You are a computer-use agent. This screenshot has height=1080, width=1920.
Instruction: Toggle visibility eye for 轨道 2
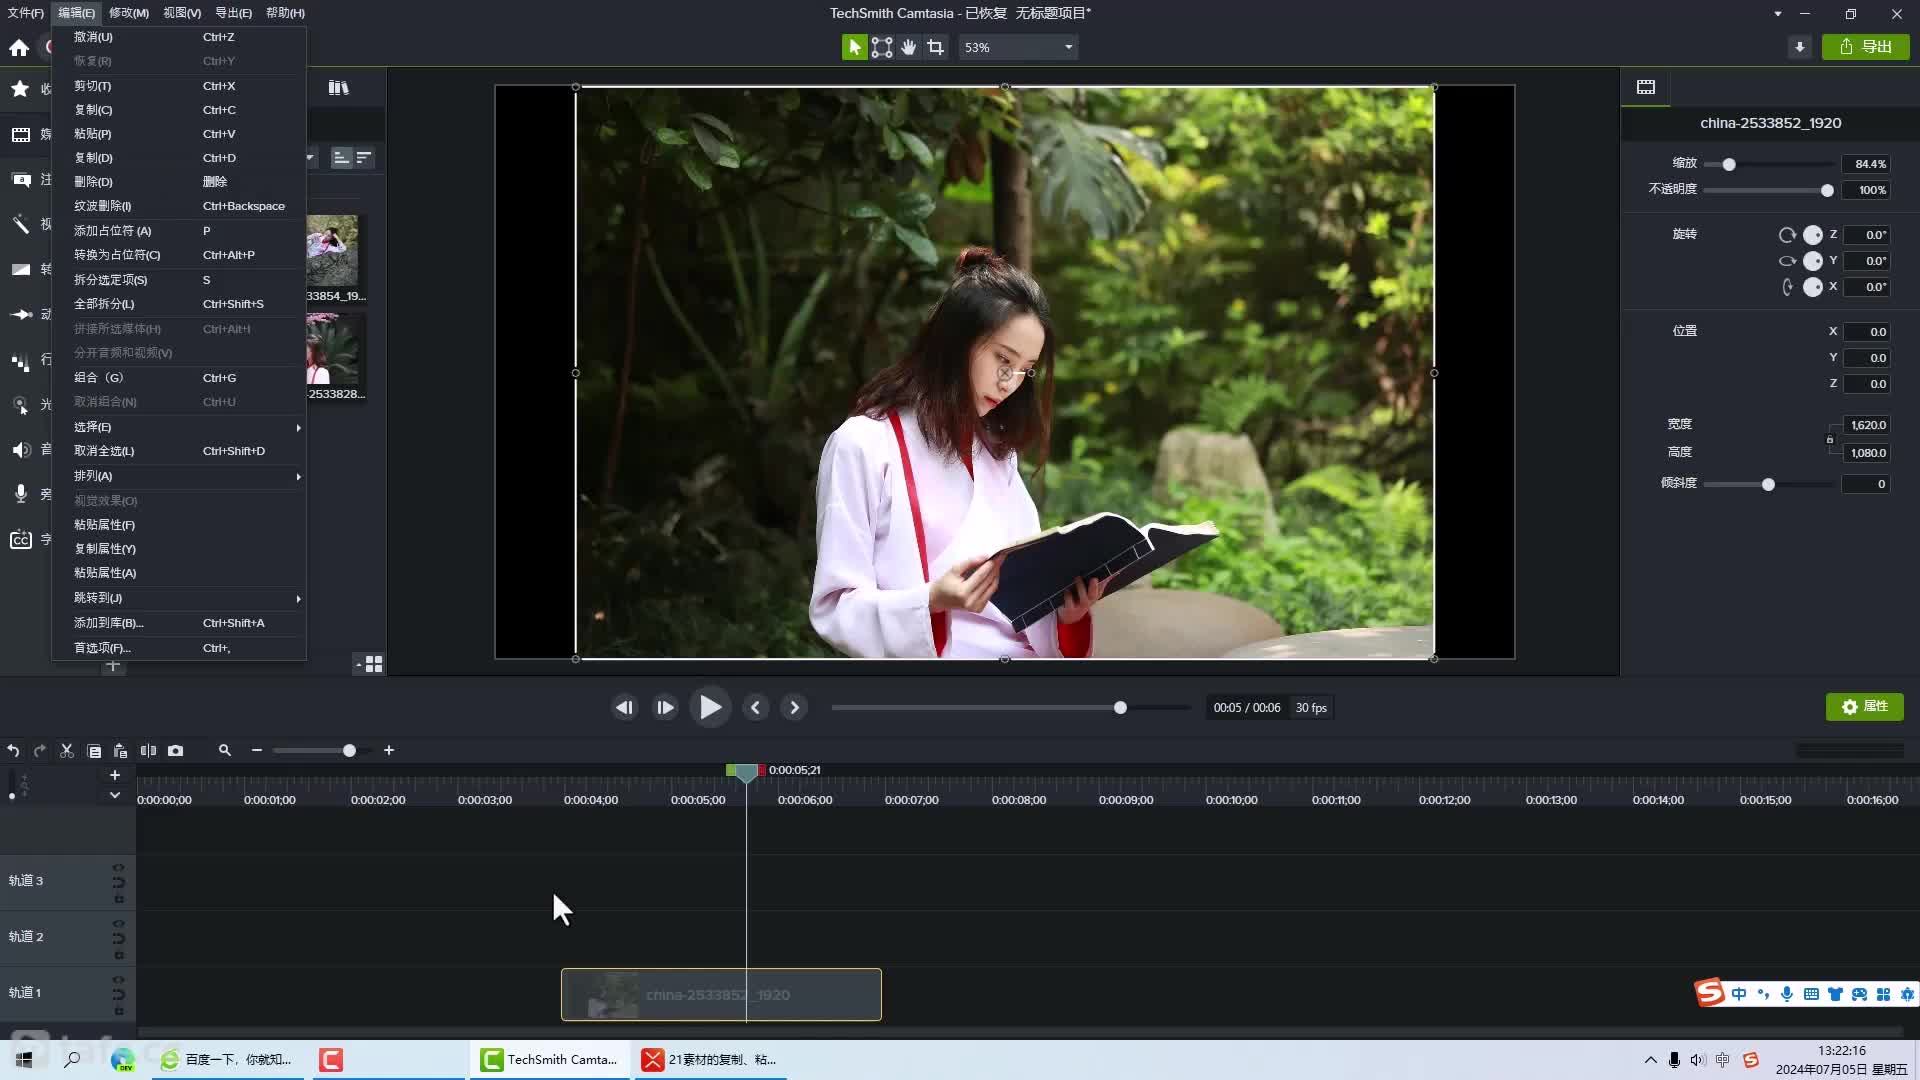tap(118, 923)
